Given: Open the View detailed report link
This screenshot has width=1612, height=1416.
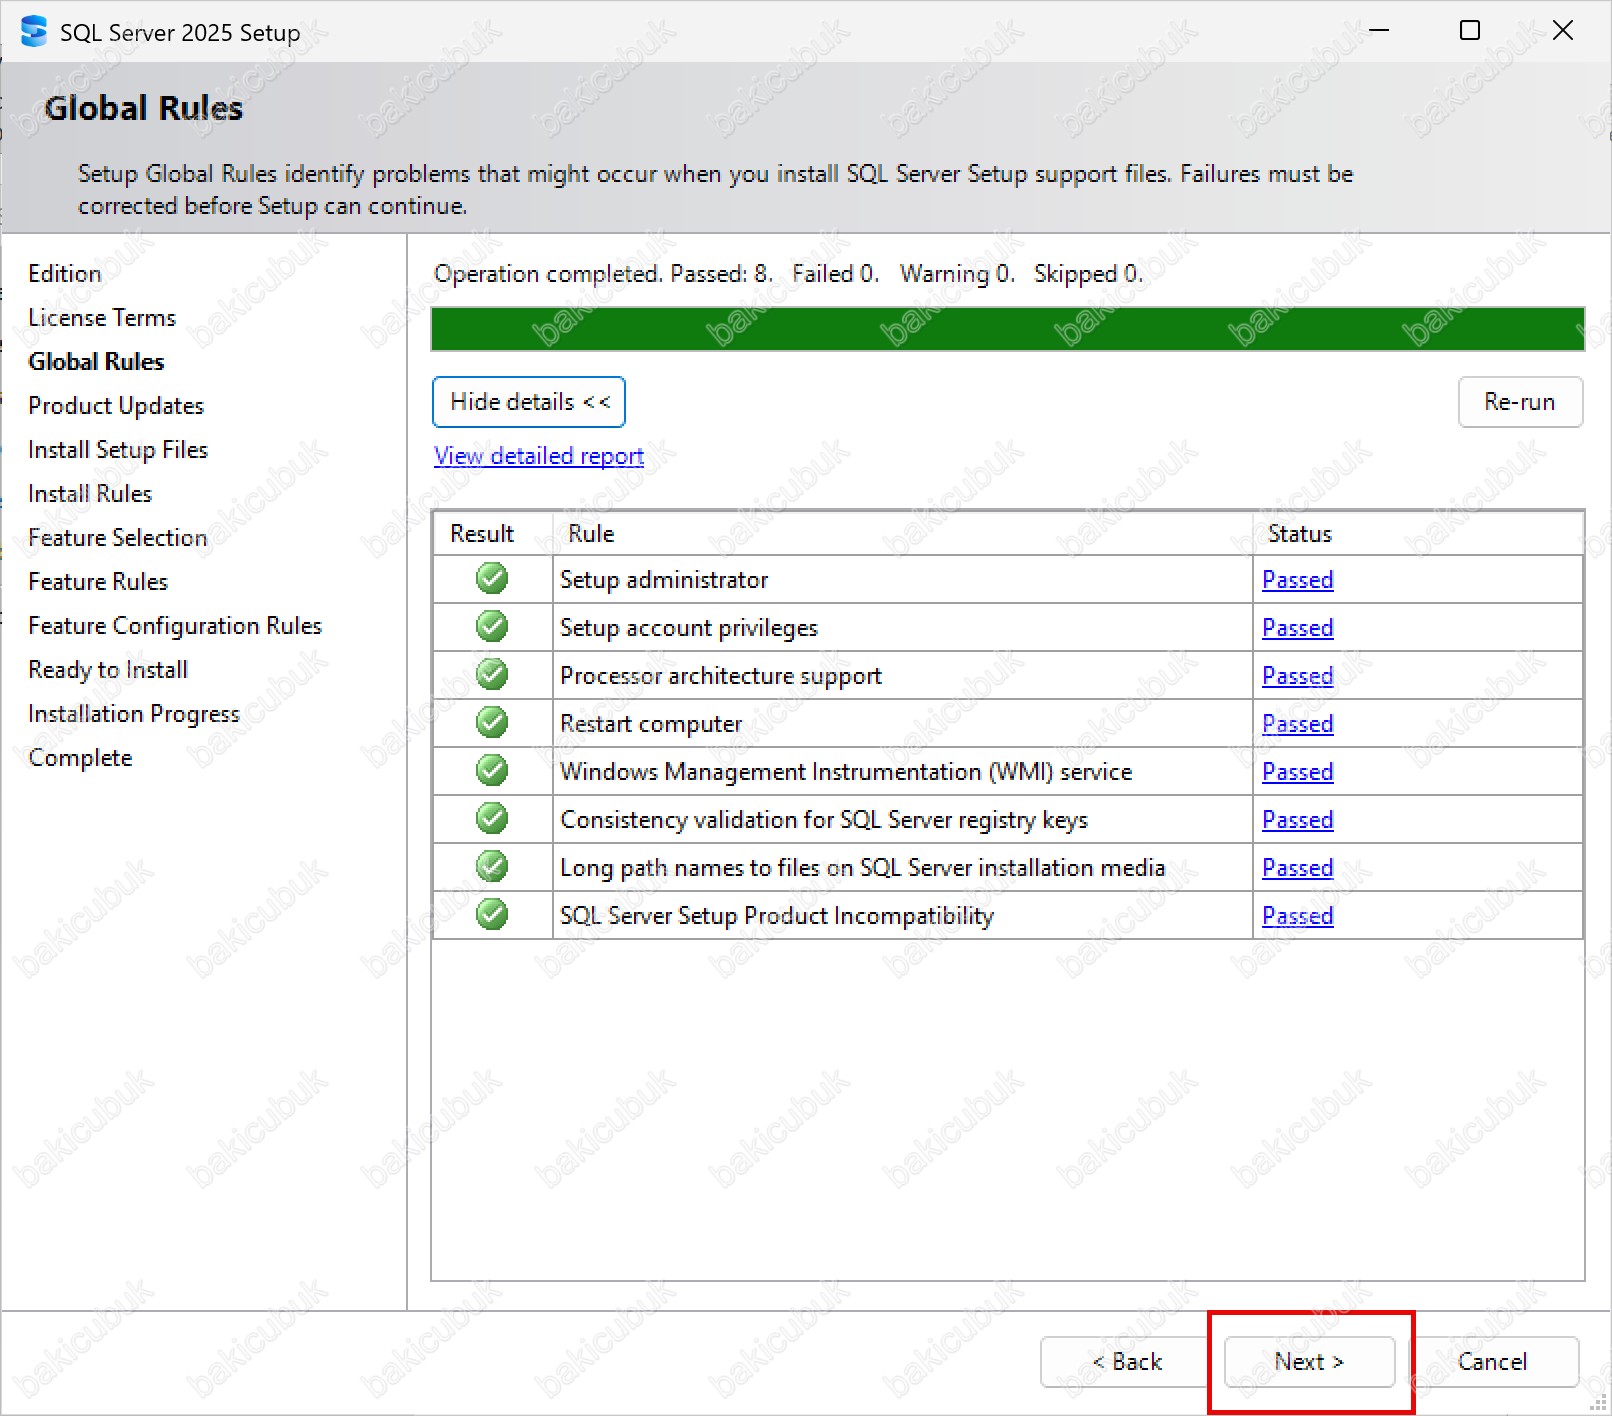Looking at the screenshot, I should [x=538, y=456].
